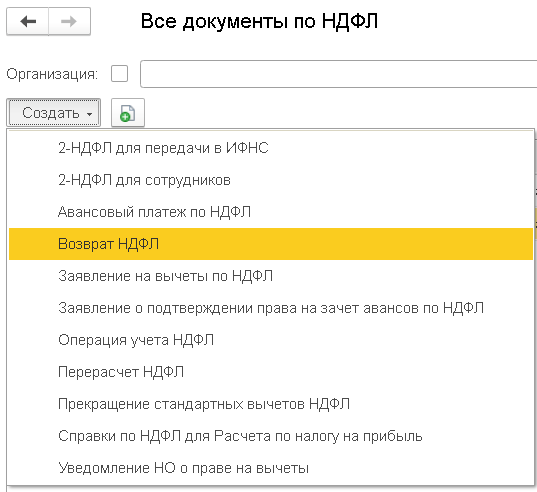Click the create-by-copying document icon
Screen dimensions: 537x492
128,113
